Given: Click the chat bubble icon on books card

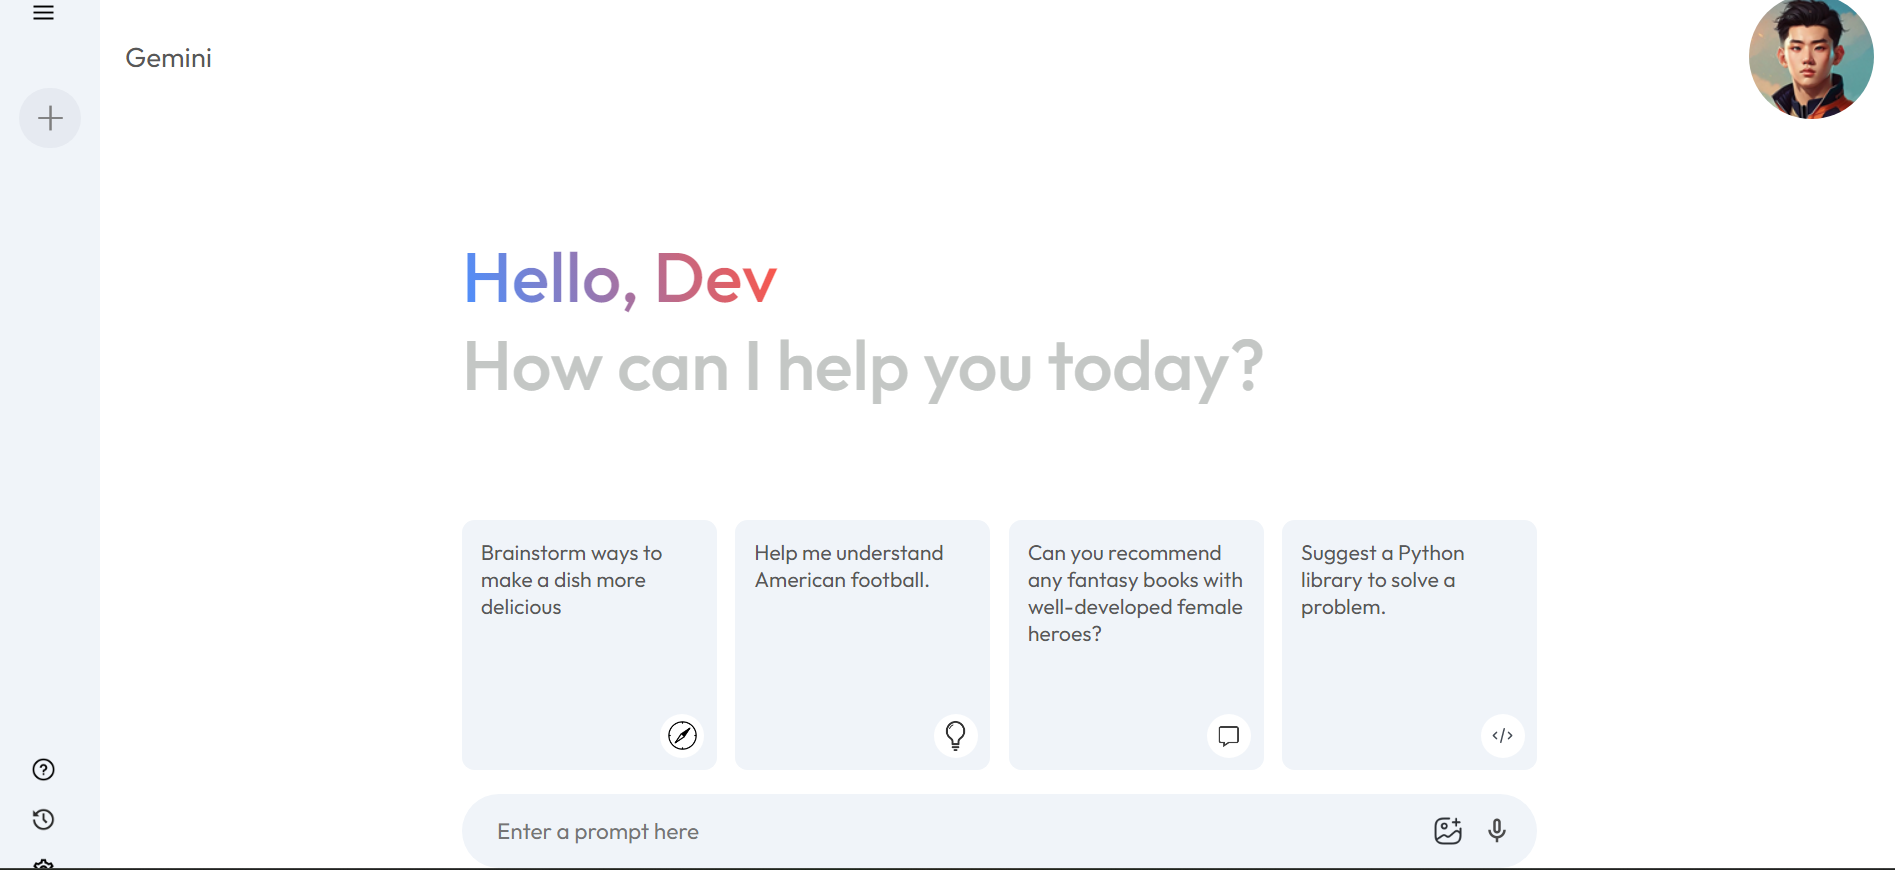Looking at the screenshot, I should point(1228,735).
